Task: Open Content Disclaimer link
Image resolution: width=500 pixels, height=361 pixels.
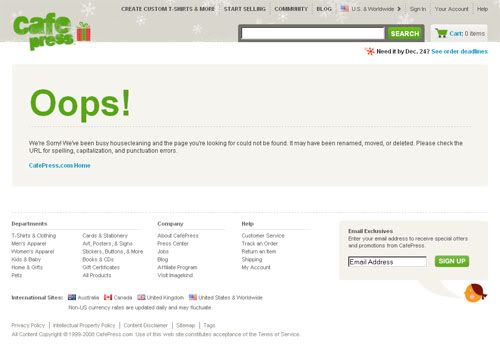Action: tap(146, 325)
